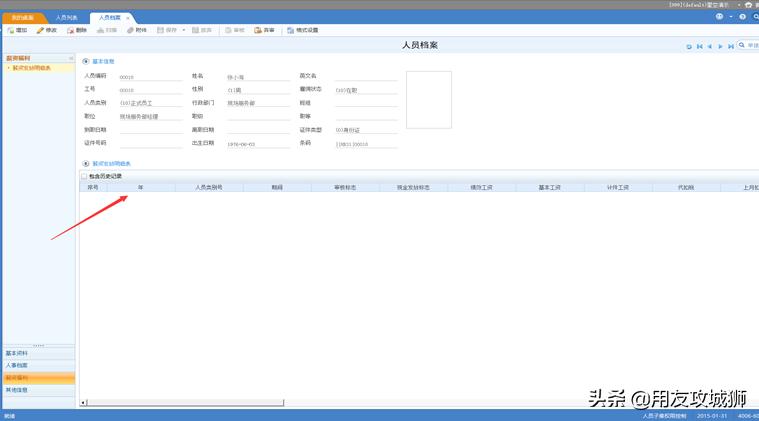The width and height of the screenshot is (759, 421).
Task: Click the smiley face icon in the blue header
Action: [720, 16]
